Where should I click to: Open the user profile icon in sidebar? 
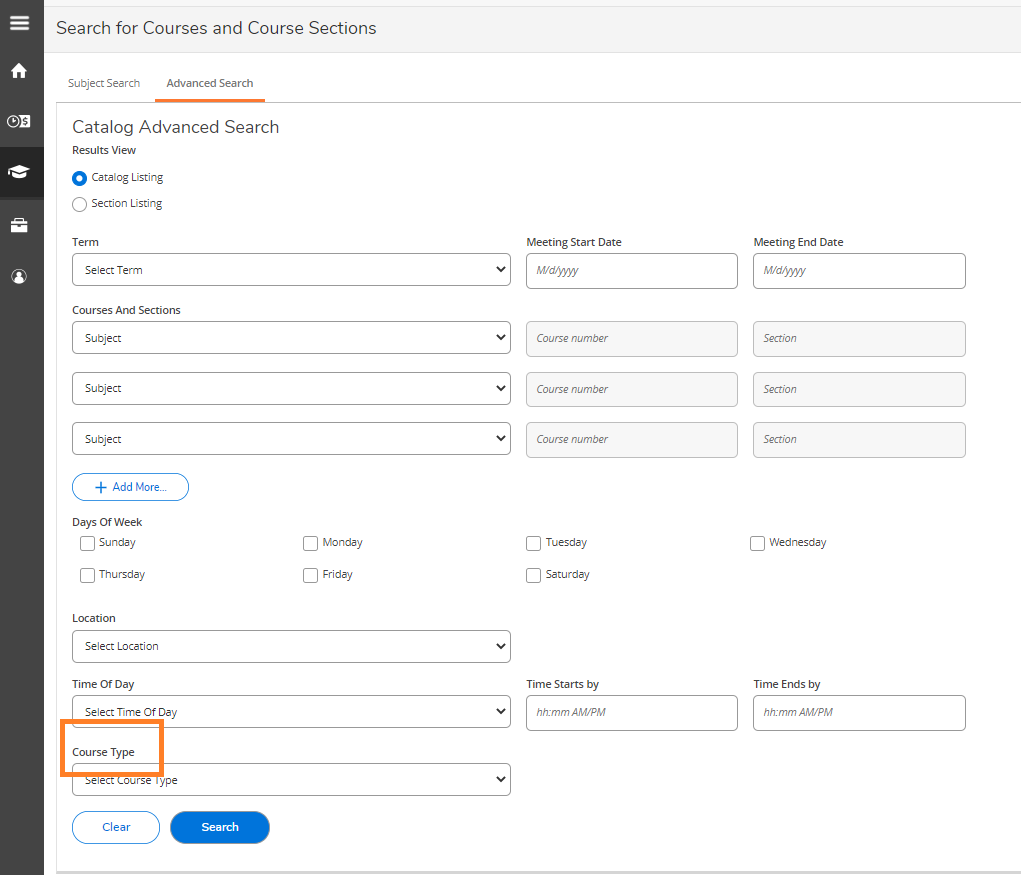click(x=19, y=277)
